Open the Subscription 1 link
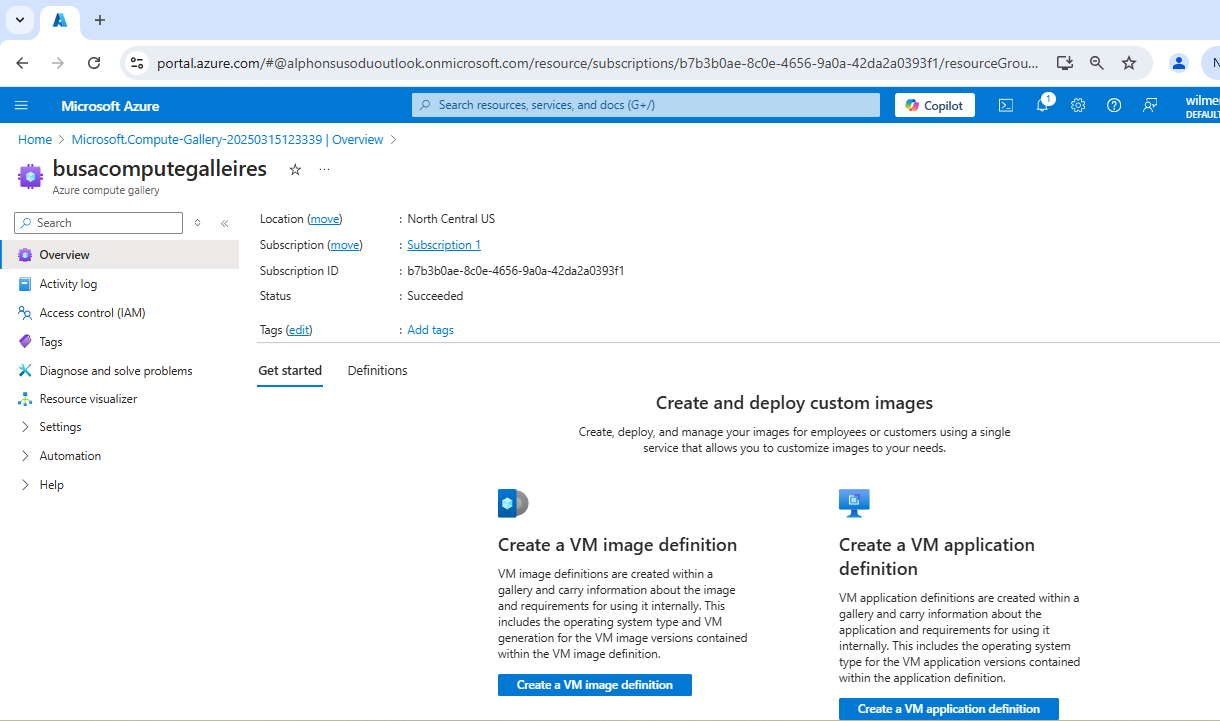Image resolution: width=1220 pixels, height=721 pixels. [x=444, y=245]
